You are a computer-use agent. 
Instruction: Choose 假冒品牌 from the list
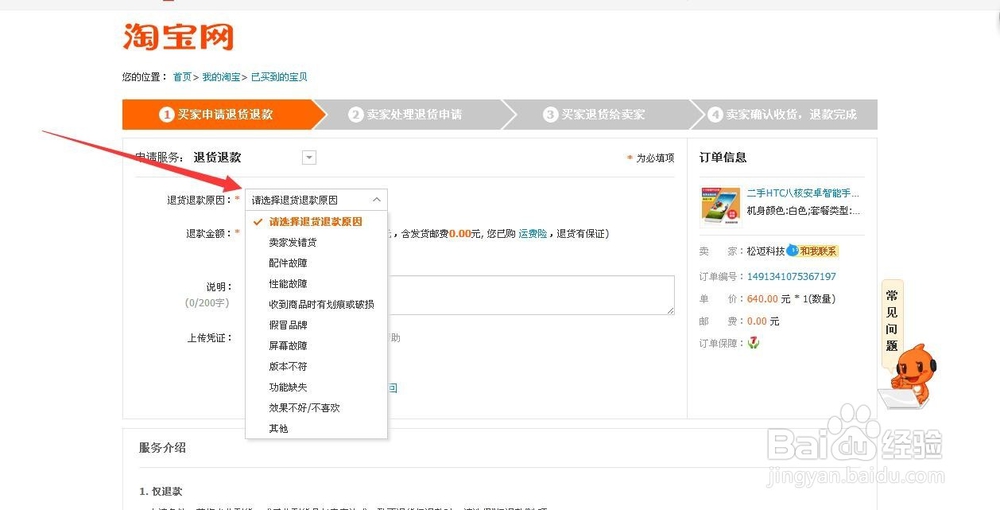pyautogui.click(x=288, y=325)
